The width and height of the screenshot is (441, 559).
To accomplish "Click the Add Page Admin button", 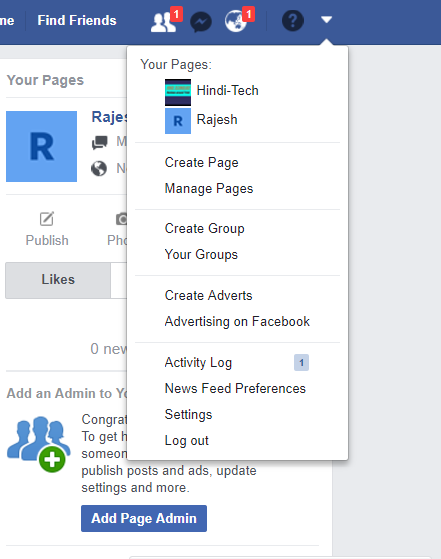I will point(144,518).
